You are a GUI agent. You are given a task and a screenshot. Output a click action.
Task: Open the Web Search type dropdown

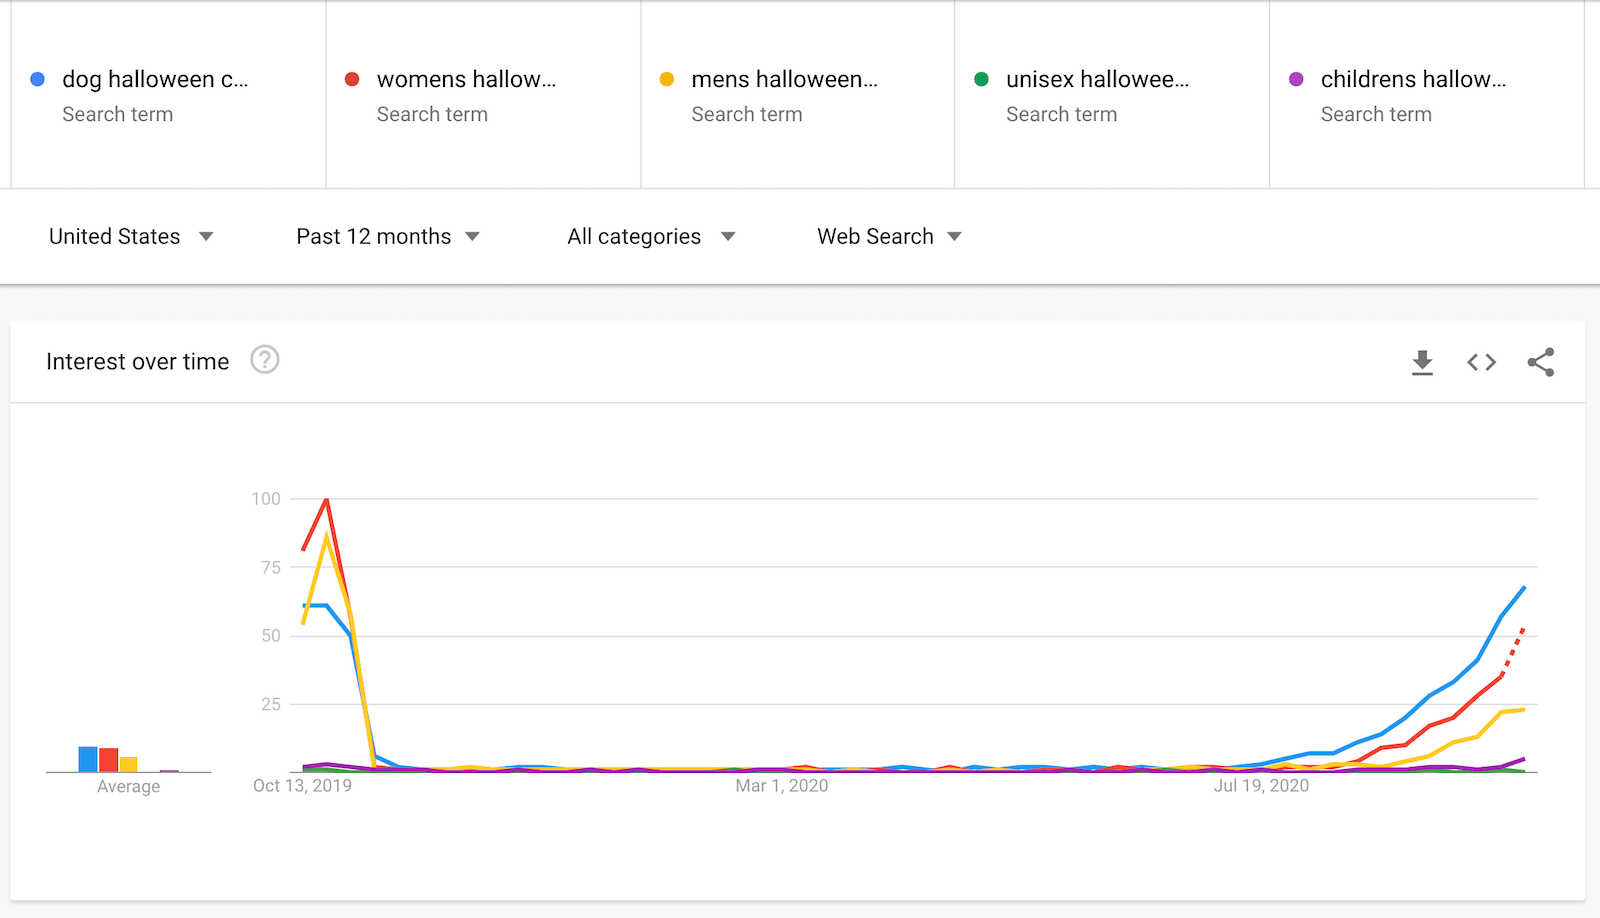(x=889, y=236)
